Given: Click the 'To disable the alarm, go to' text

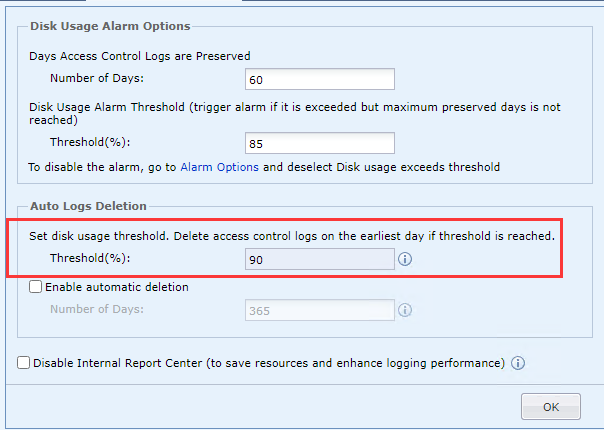Looking at the screenshot, I should (x=102, y=167).
